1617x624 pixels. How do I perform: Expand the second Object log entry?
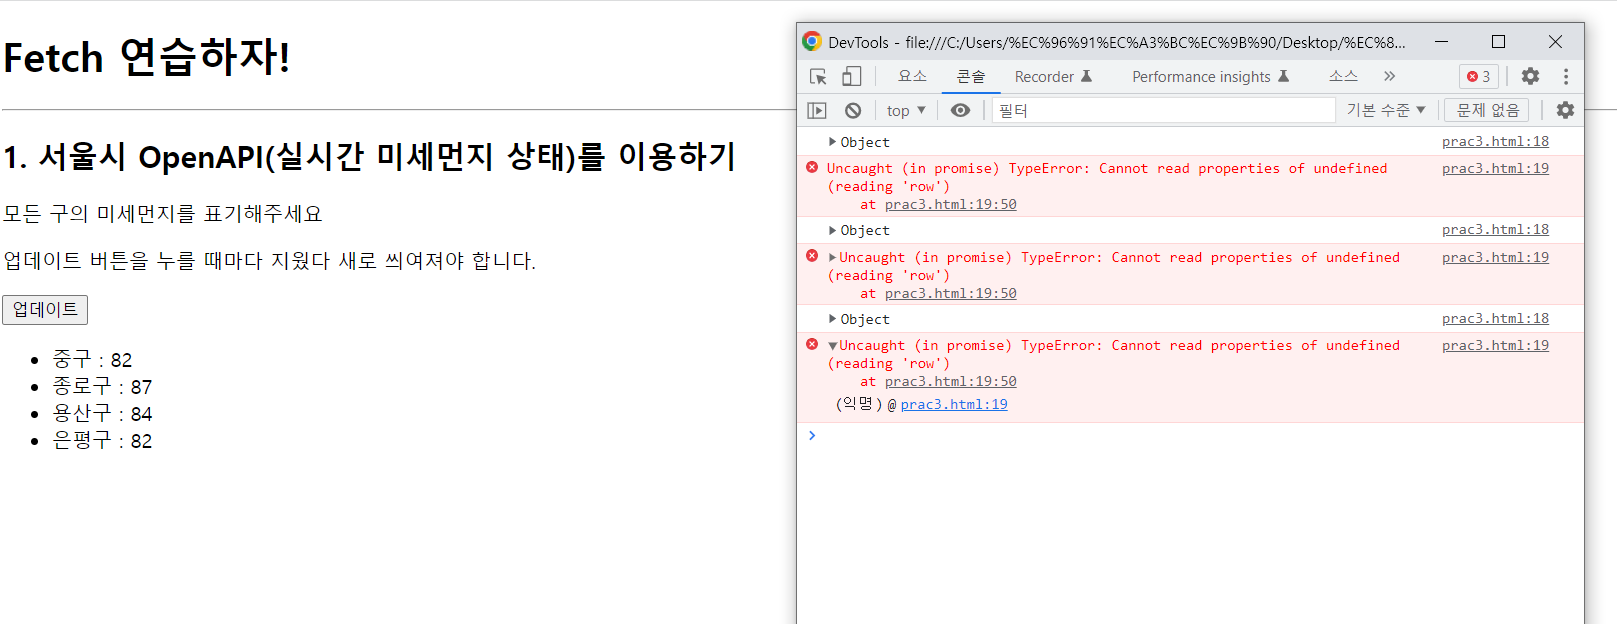(x=832, y=230)
